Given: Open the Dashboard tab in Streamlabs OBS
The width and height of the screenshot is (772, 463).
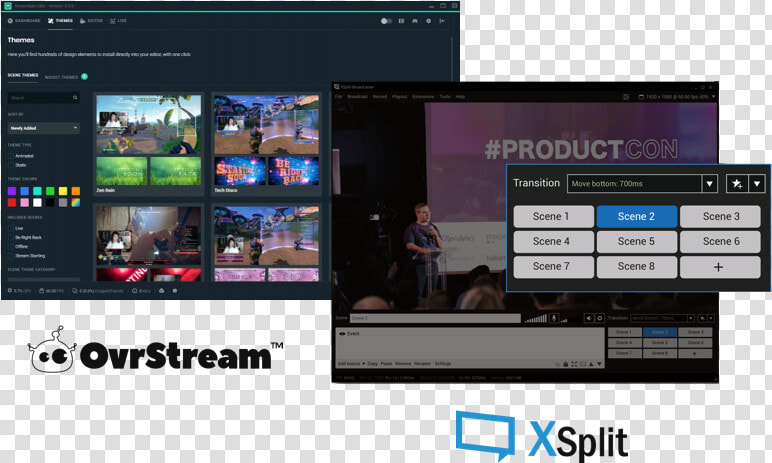Looking at the screenshot, I should (x=24, y=21).
